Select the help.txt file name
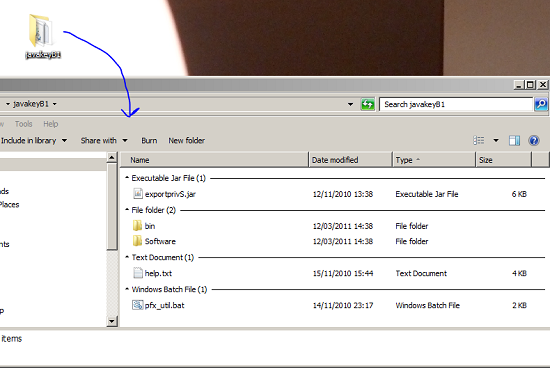550x368 pixels. point(158,273)
